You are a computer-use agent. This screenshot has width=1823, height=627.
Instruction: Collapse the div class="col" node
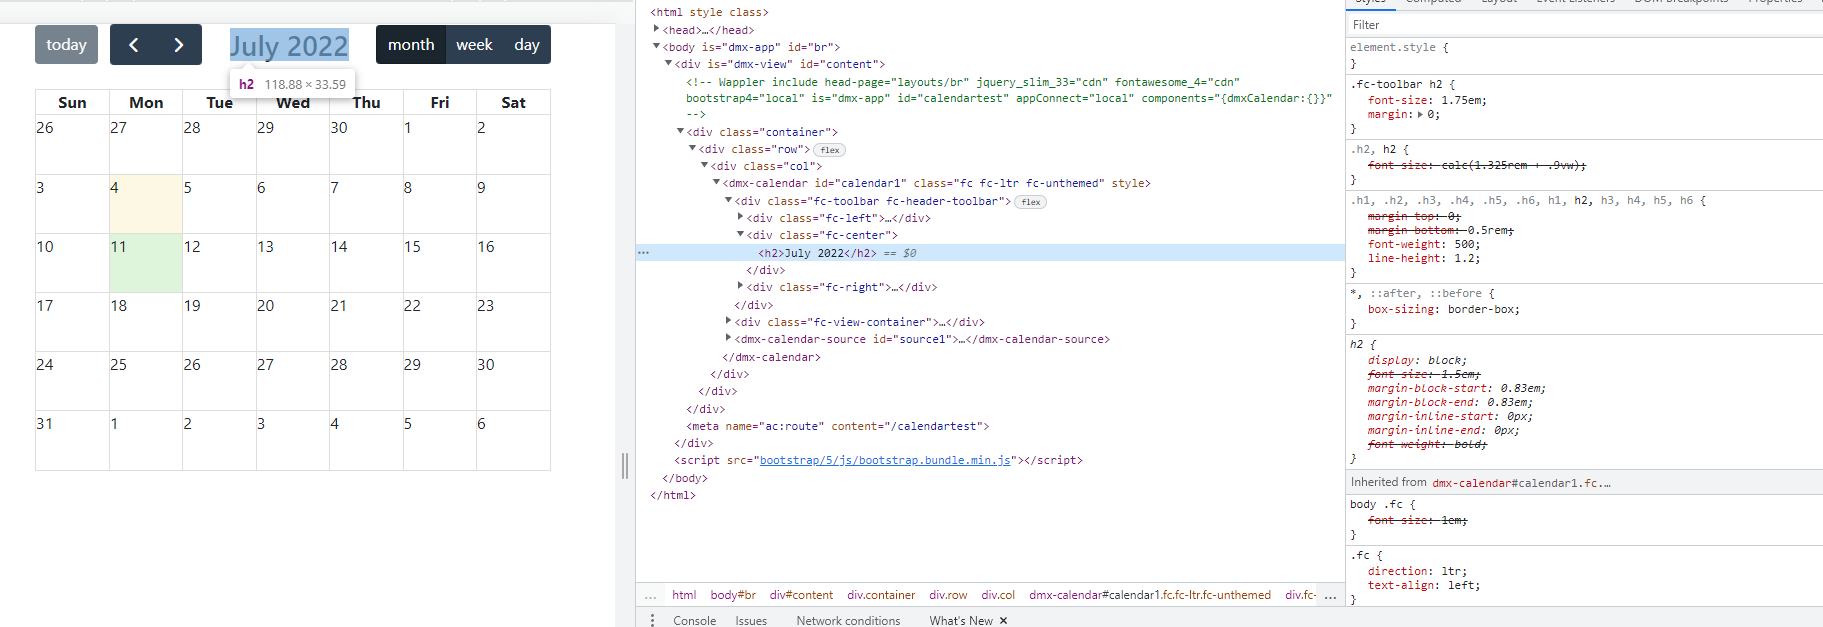[704, 165]
